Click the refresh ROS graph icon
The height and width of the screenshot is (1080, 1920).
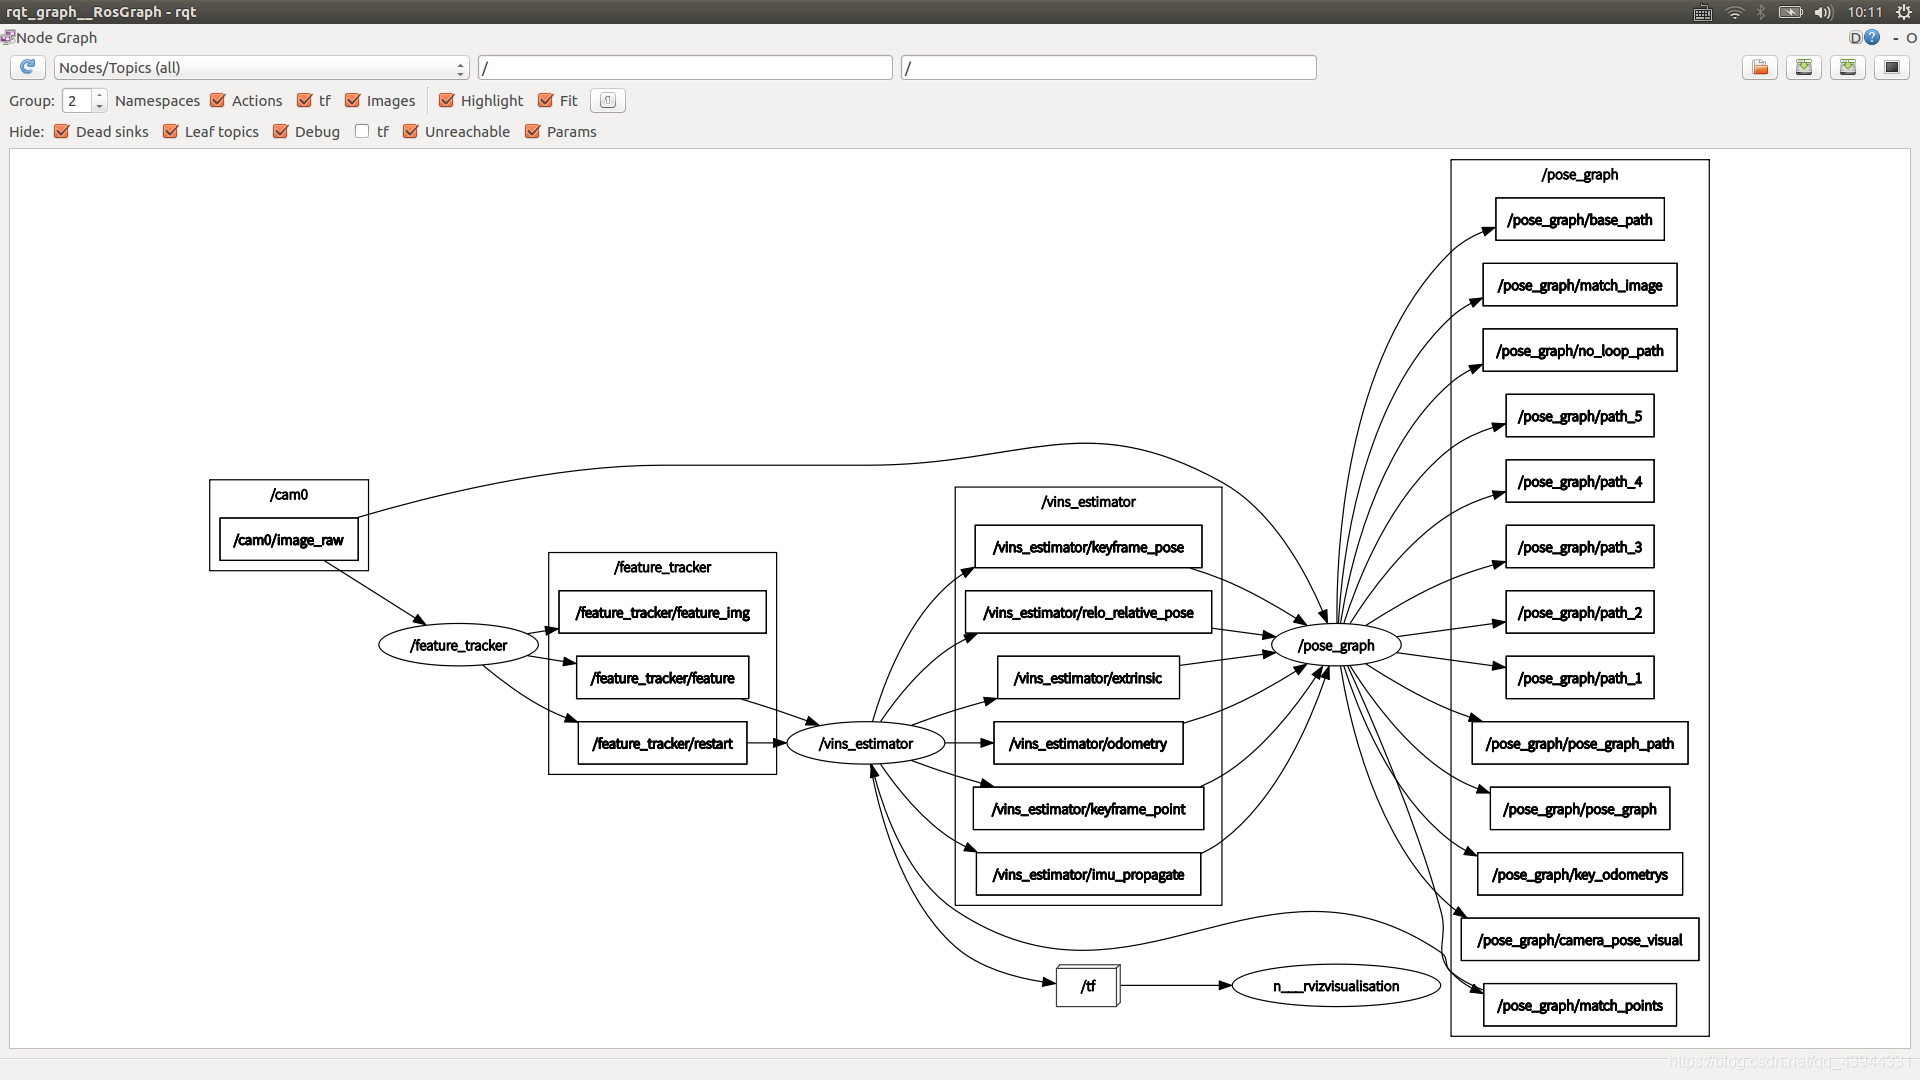(28, 67)
